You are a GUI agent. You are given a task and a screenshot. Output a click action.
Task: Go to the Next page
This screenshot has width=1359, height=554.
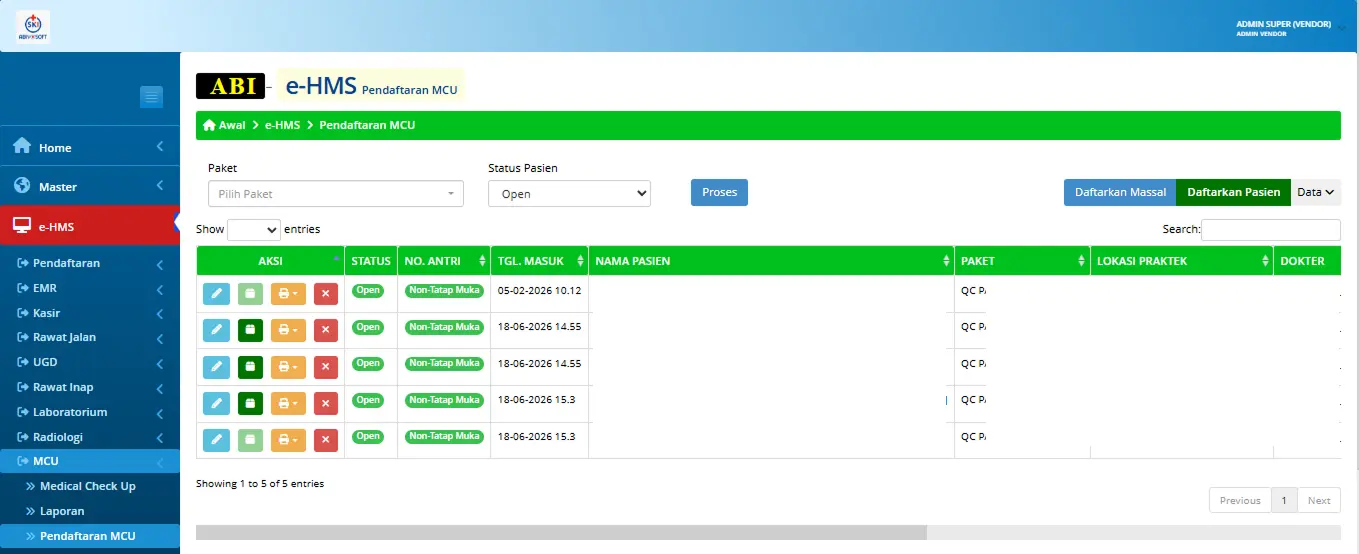tap(1319, 500)
